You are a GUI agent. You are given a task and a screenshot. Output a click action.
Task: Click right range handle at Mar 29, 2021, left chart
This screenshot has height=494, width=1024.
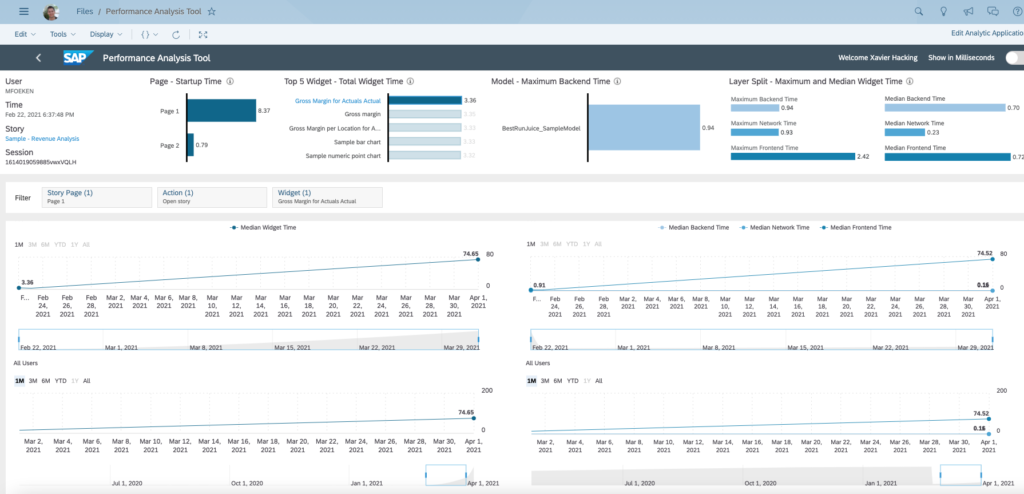pos(479,339)
